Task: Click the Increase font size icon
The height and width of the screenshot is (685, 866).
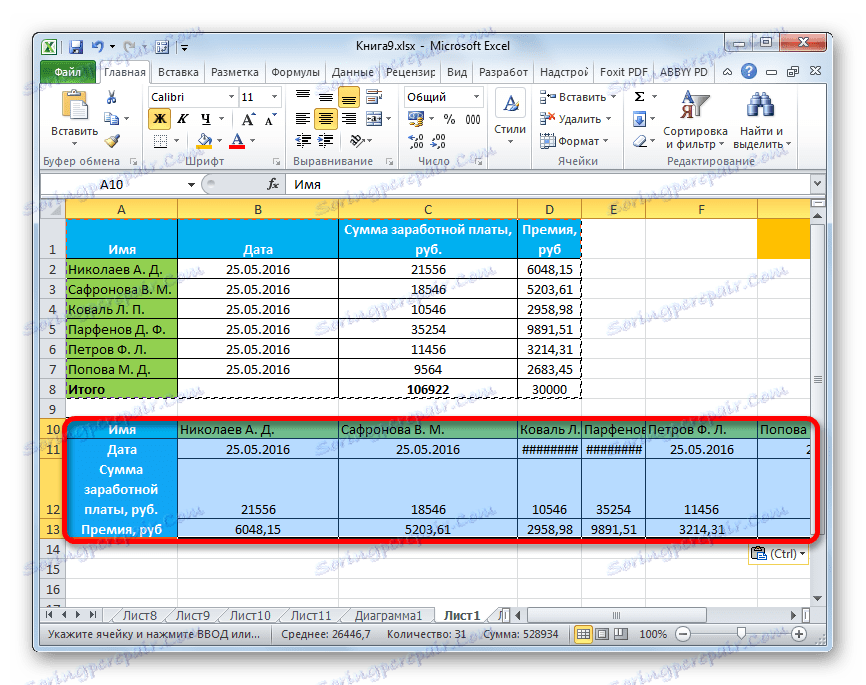Action: (249, 118)
